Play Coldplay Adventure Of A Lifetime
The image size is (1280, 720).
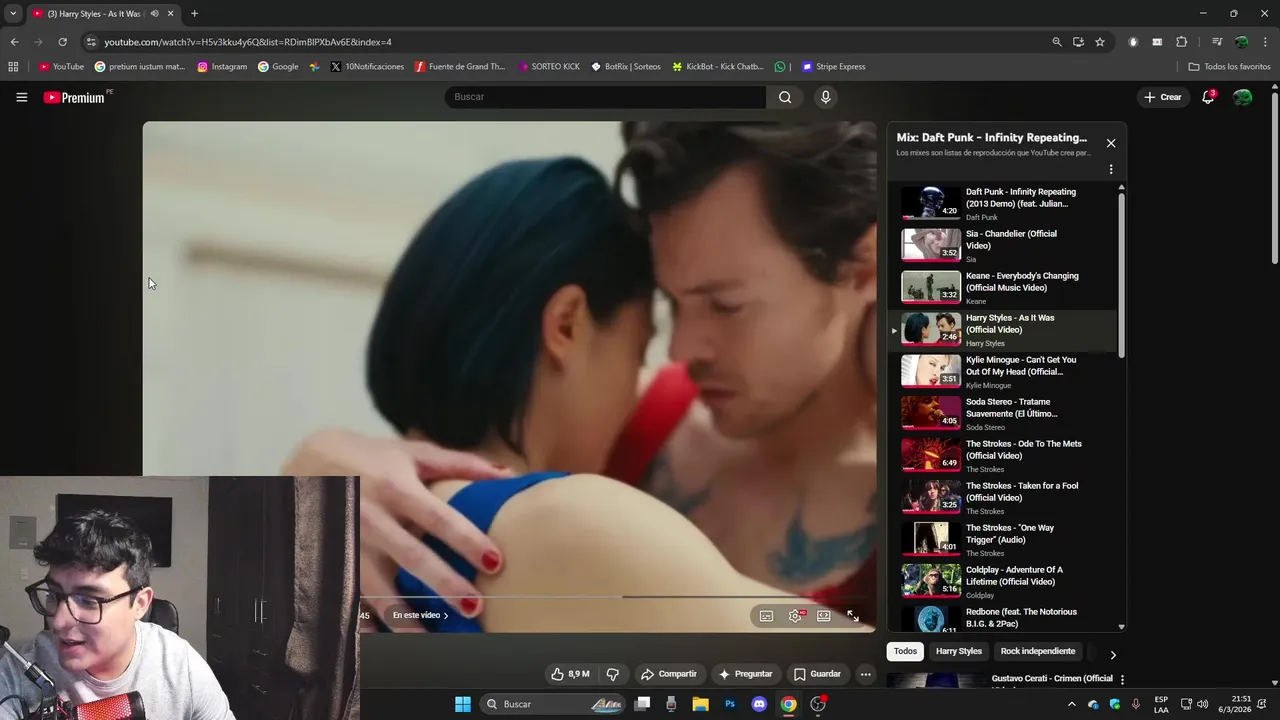(x=1000, y=581)
